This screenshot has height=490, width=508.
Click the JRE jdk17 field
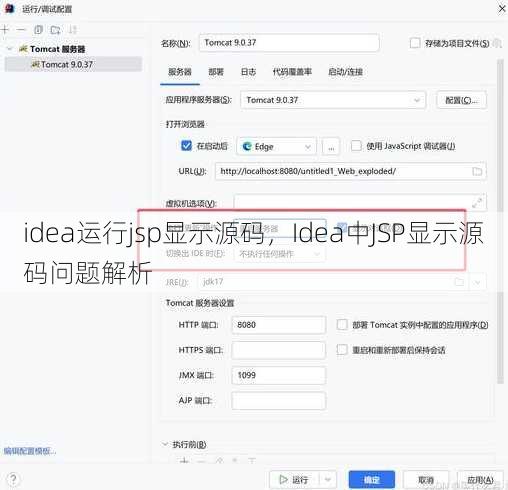[334, 282]
